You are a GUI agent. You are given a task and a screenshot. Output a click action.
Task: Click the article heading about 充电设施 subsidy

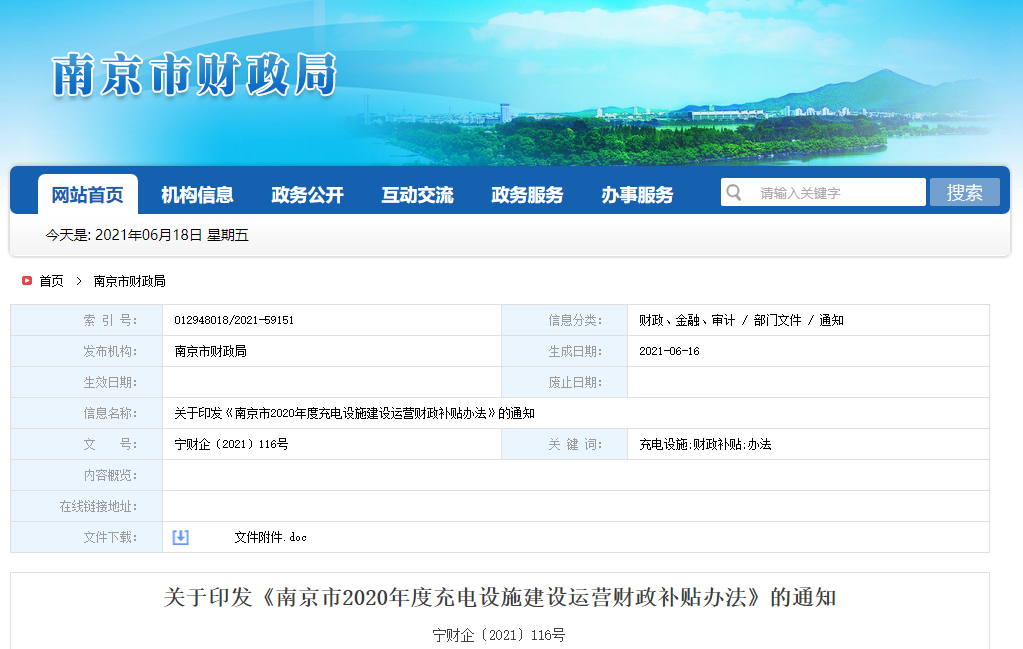(x=499, y=598)
